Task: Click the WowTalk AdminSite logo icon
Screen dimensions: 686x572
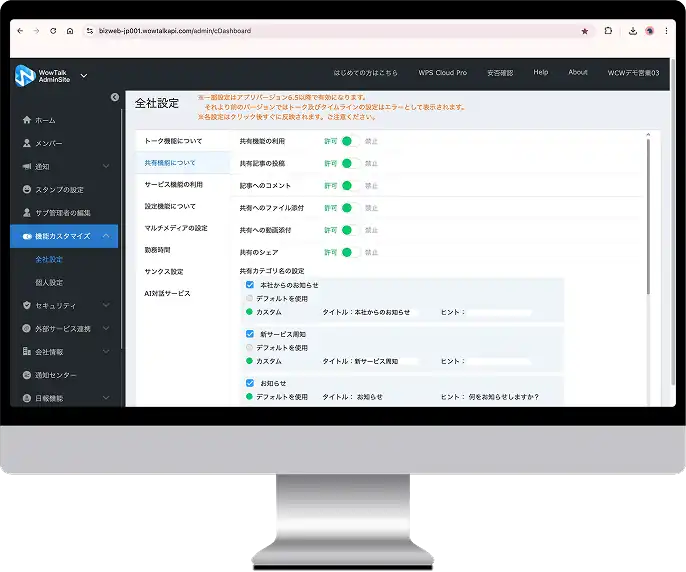Action: (24, 75)
